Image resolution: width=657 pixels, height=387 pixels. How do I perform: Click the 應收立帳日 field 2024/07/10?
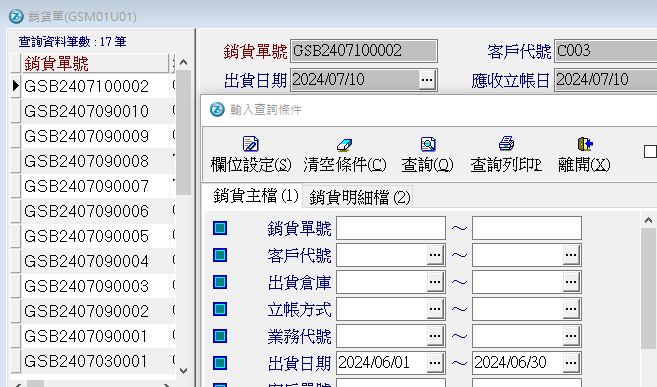606,80
